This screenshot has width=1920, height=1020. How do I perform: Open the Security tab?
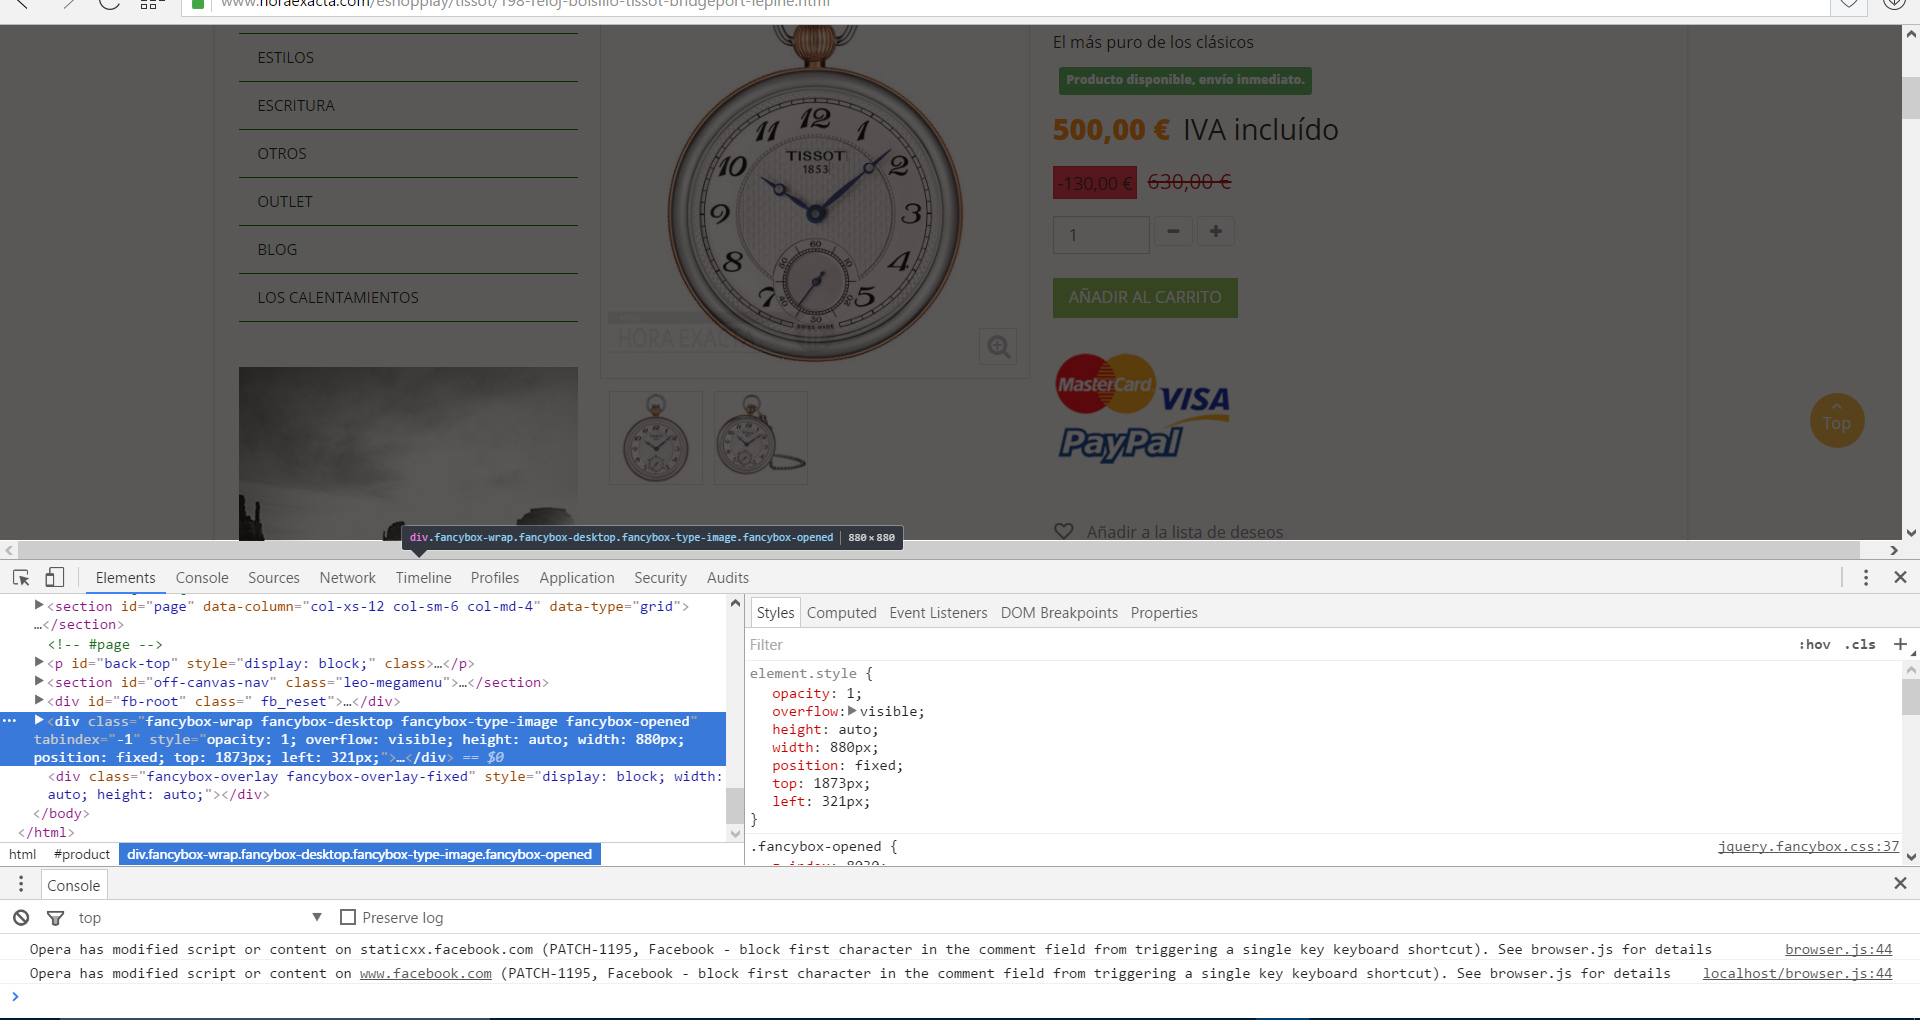point(661,578)
